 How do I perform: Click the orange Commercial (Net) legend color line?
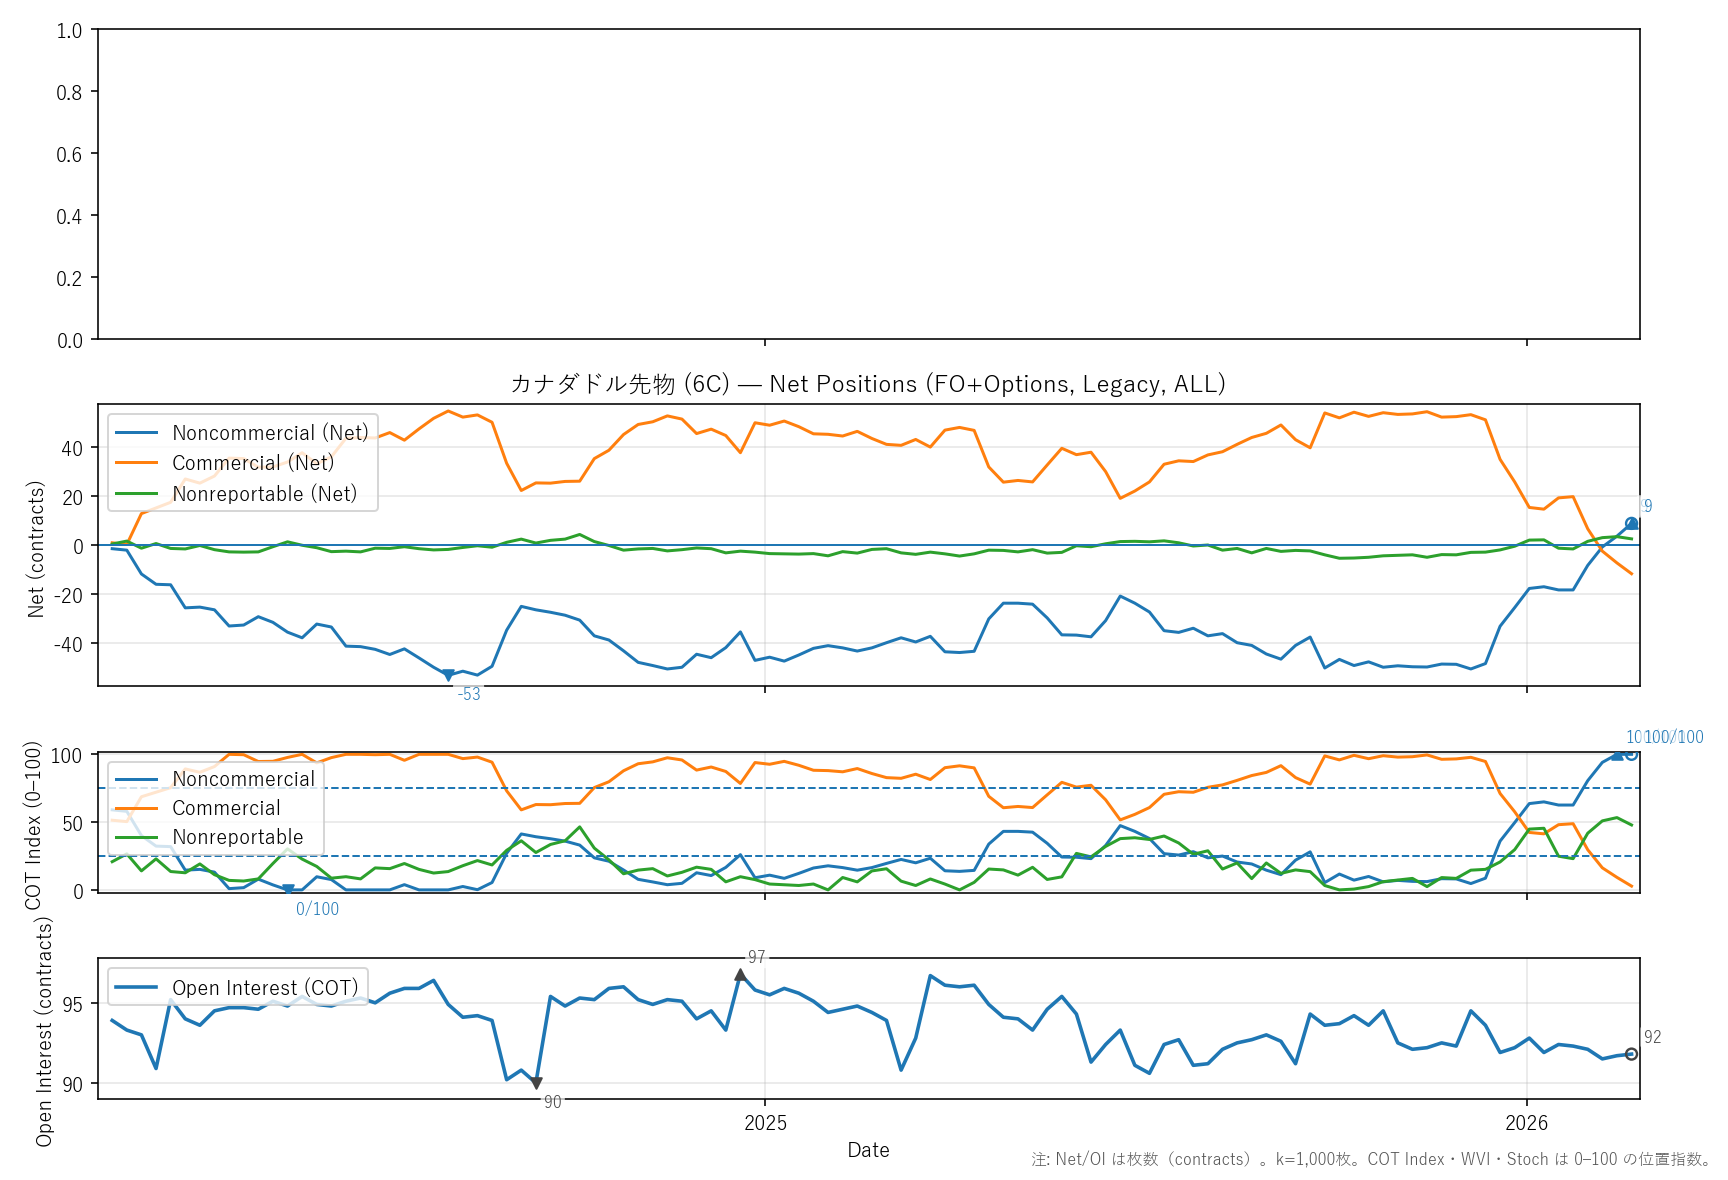(136, 463)
